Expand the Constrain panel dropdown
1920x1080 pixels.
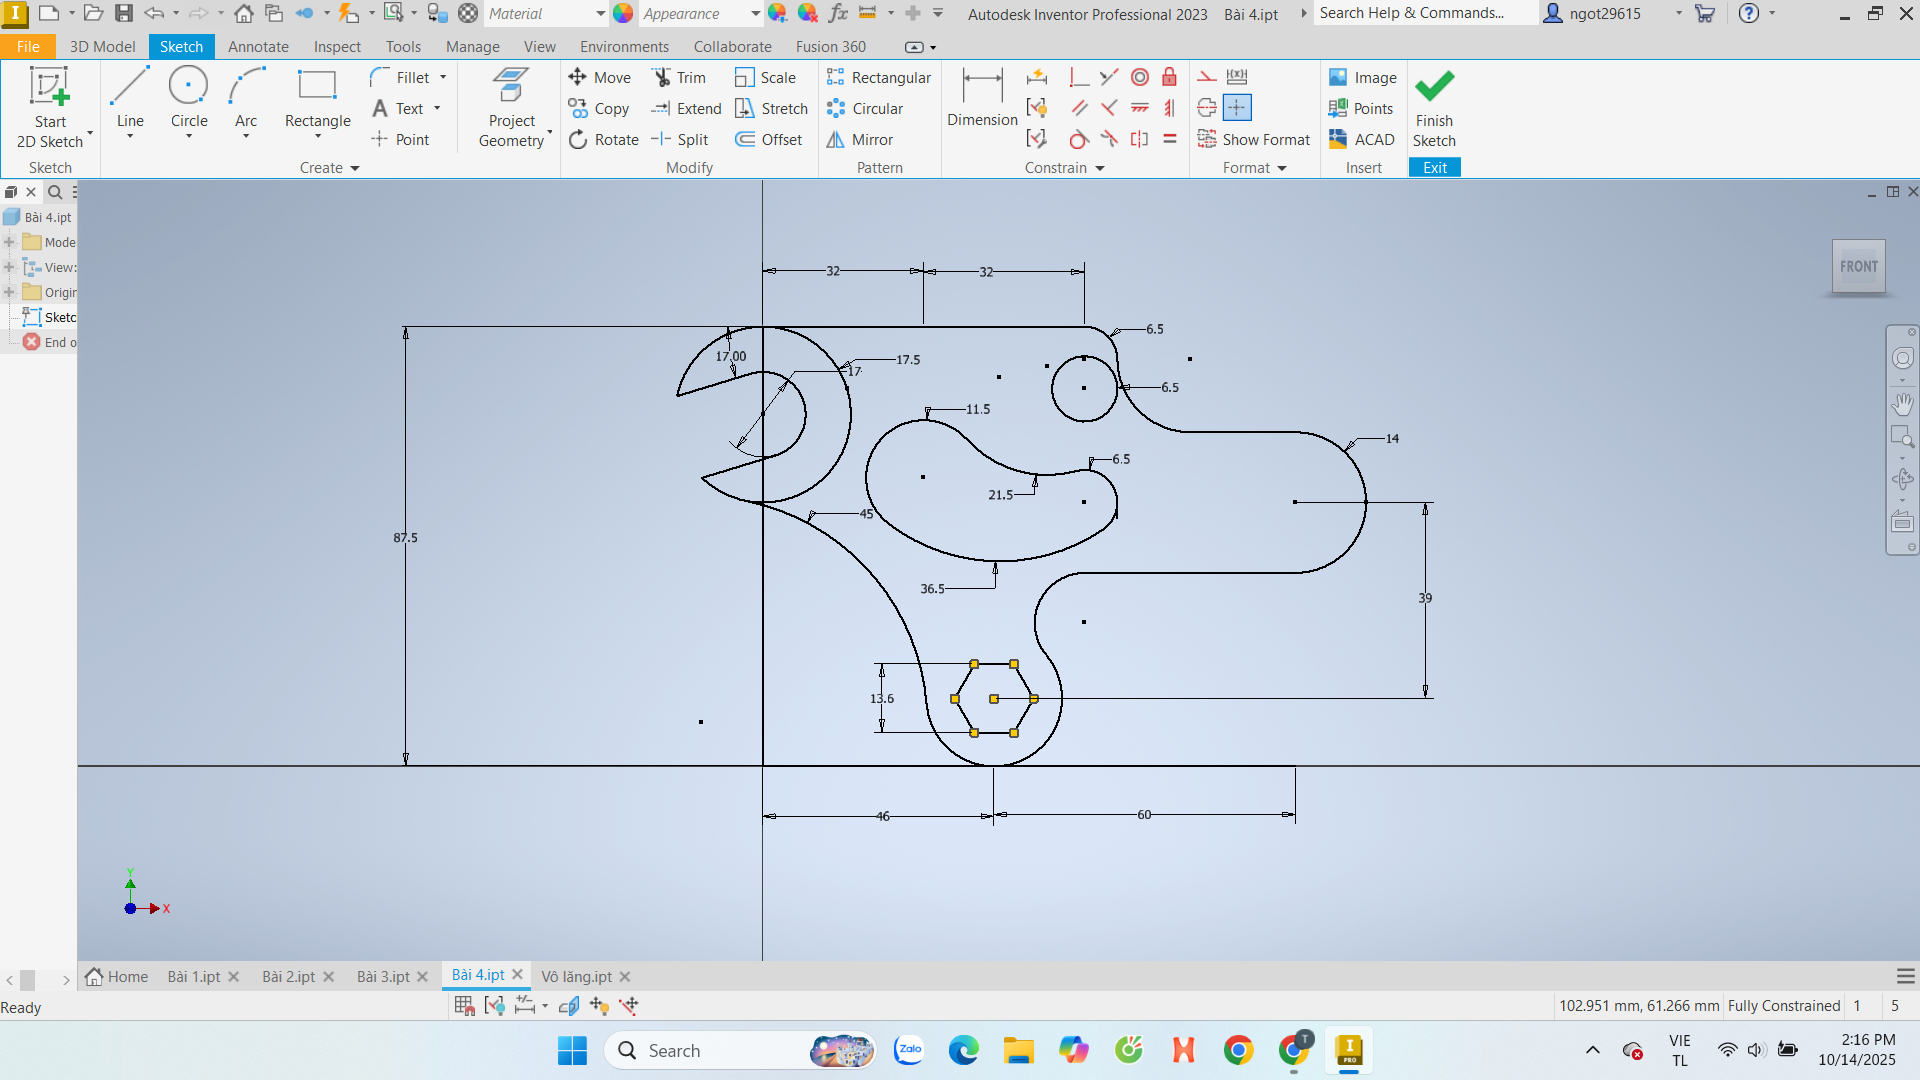(x=1099, y=168)
